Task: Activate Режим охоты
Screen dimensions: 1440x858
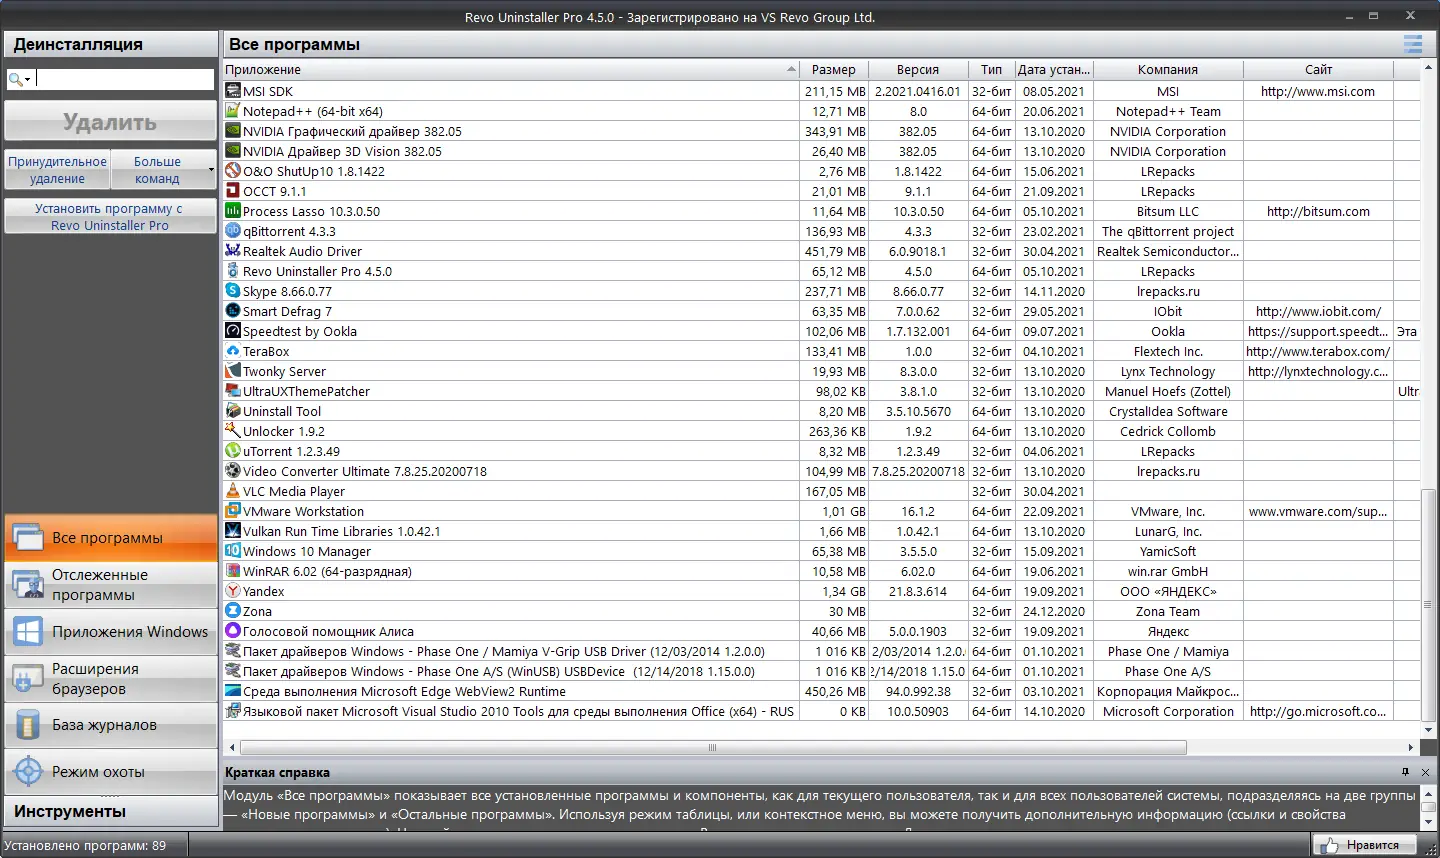Action: point(110,772)
